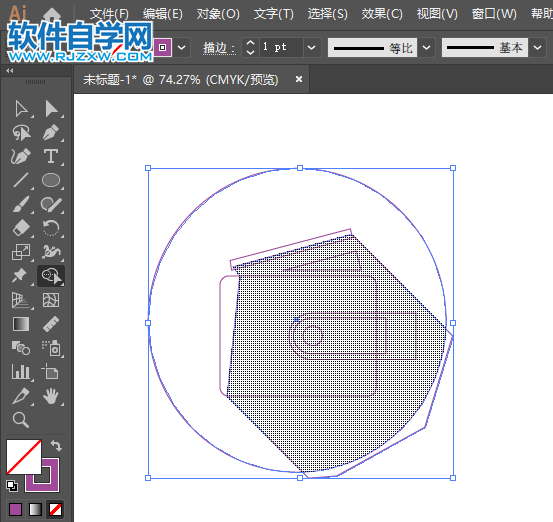This screenshot has width=553, height=522.
Task: Select the Pen tool
Action: coord(51,132)
